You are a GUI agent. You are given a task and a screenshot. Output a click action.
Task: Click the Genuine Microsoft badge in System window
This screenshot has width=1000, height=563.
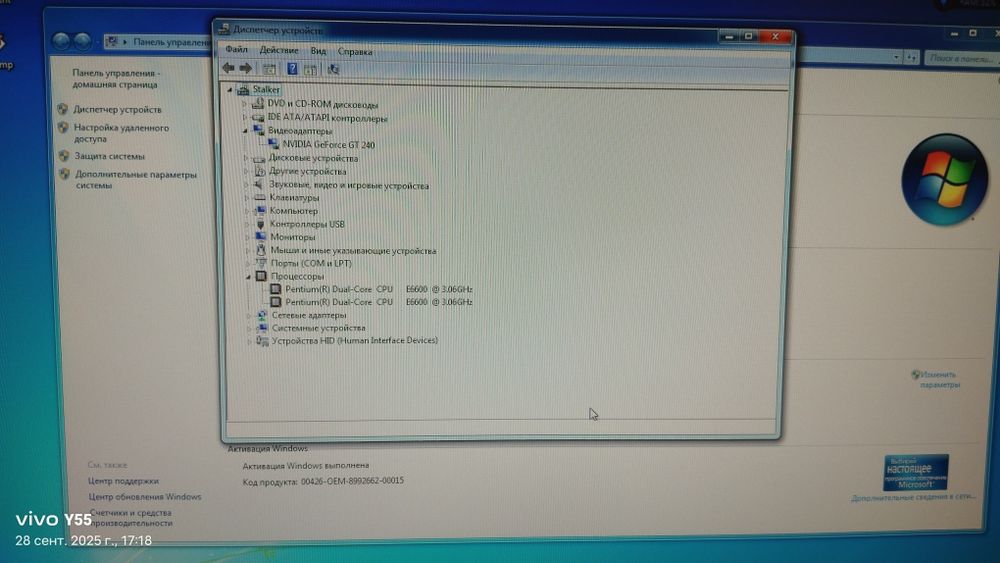(915, 472)
